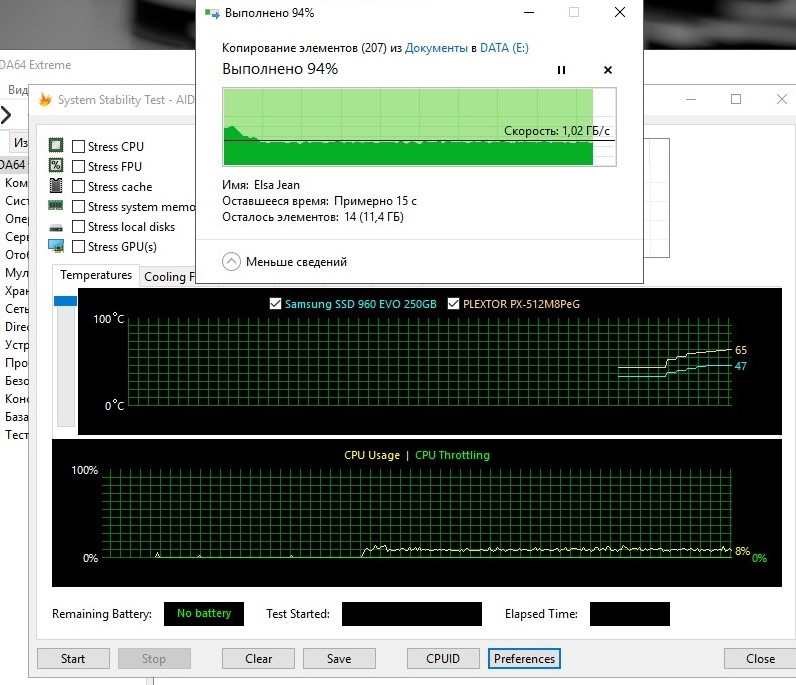Switch to the Cooling Fans tab
The image size is (796, 685).
pos(168,277)
